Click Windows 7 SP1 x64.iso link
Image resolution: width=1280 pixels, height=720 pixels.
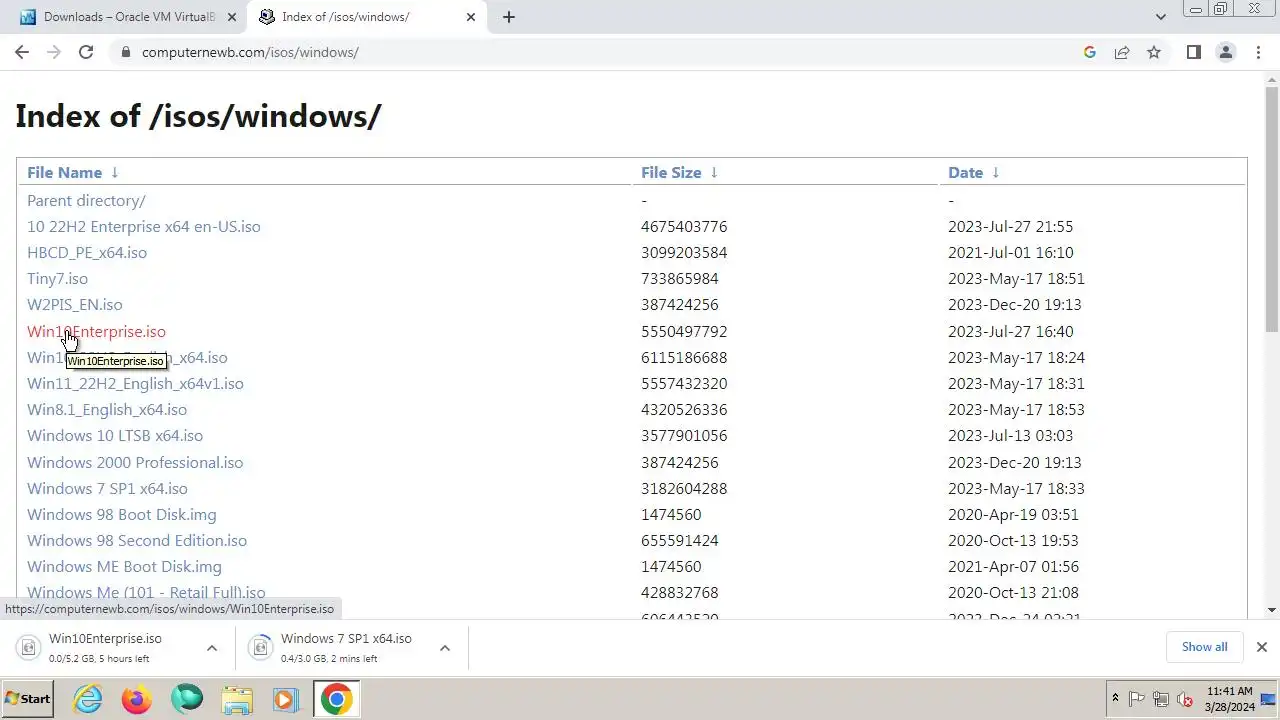pyautogui.click(x=107, y=488)
